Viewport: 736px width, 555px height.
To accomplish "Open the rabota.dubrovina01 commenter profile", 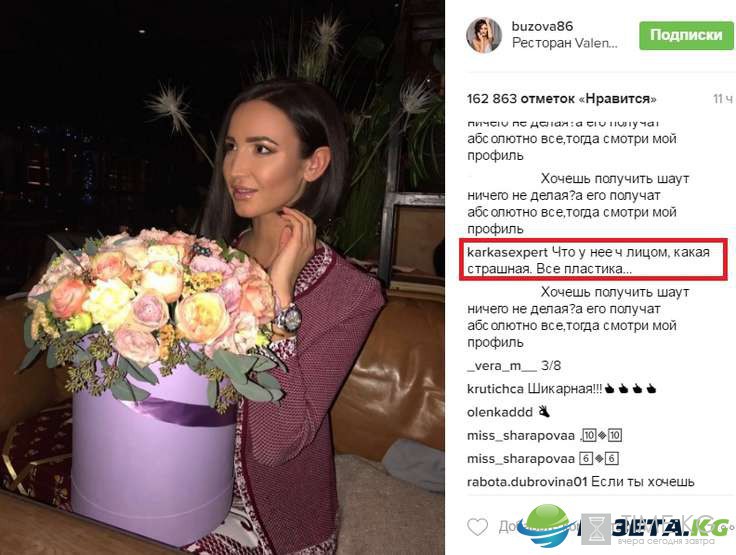I will (x=527, y=482).
